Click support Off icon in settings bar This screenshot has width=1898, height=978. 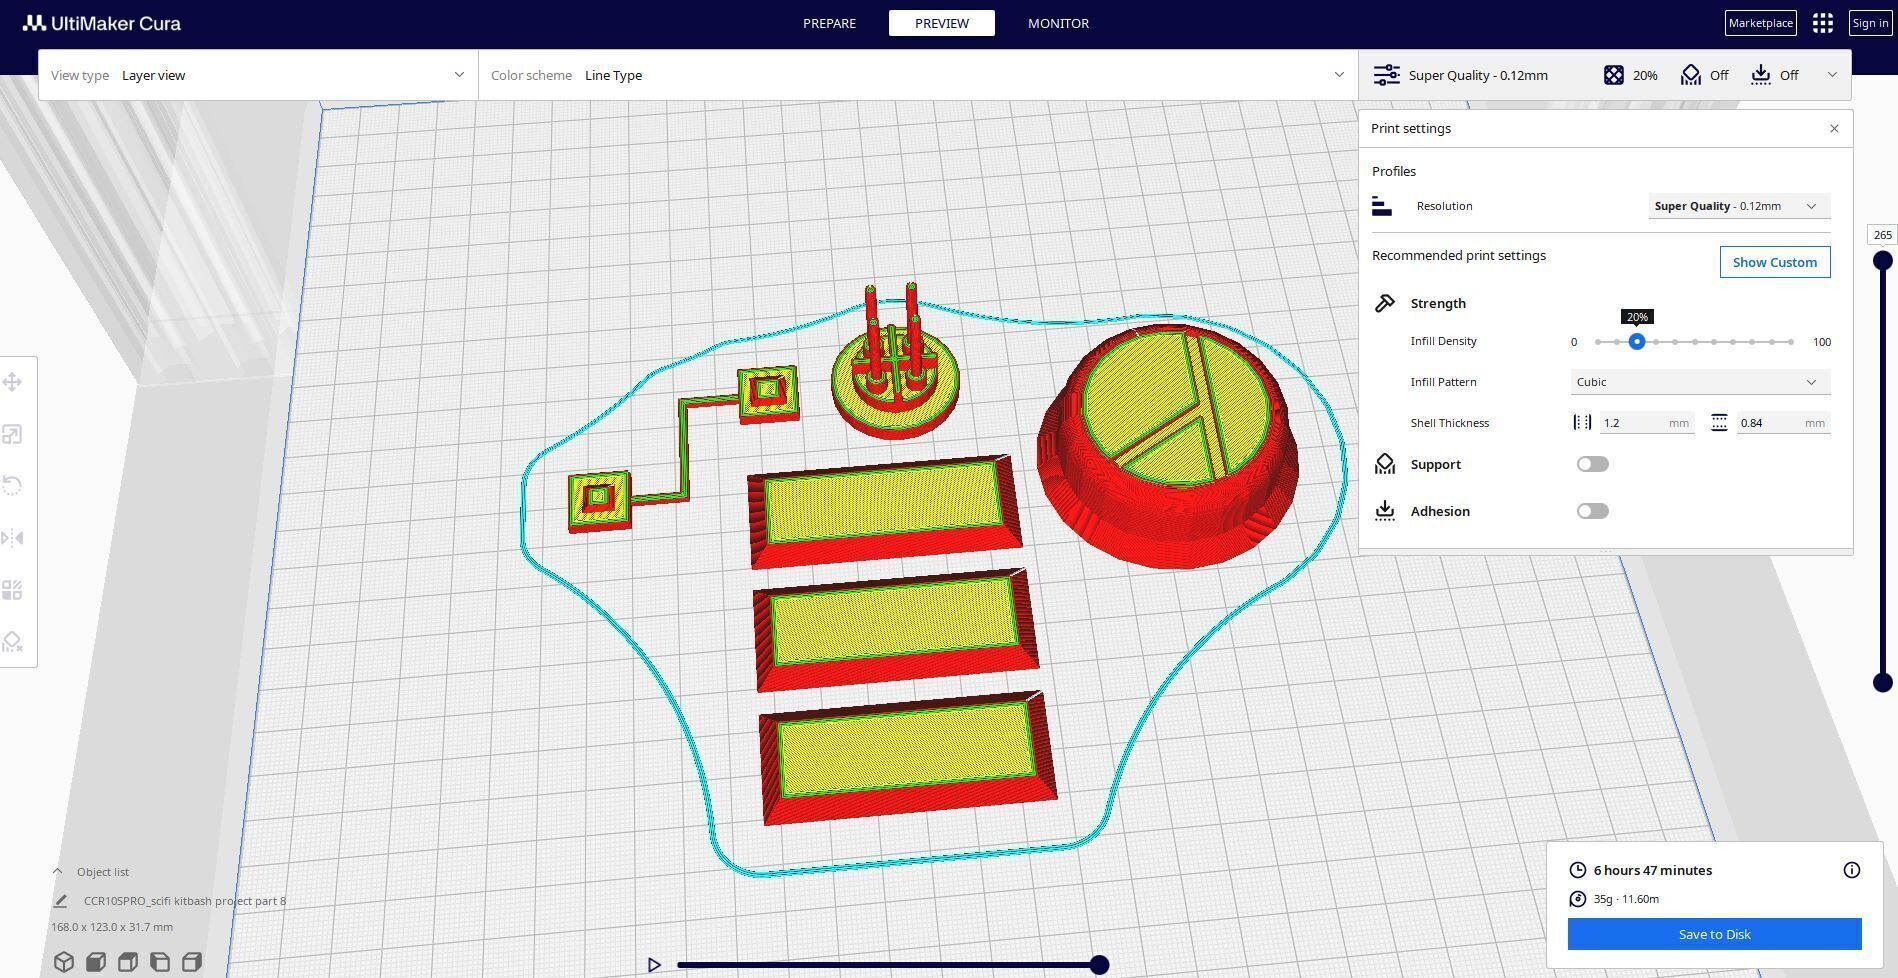pyautogui.click(x=1691, y=75)
